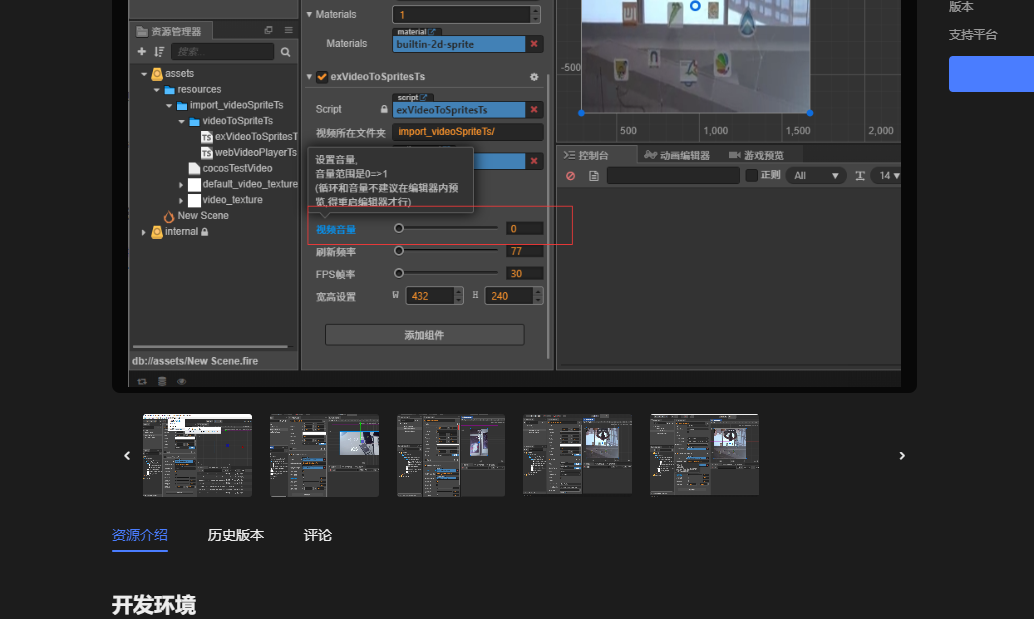
Task: Click the 刷新频率 value field 77
Action: coord(525,251)
